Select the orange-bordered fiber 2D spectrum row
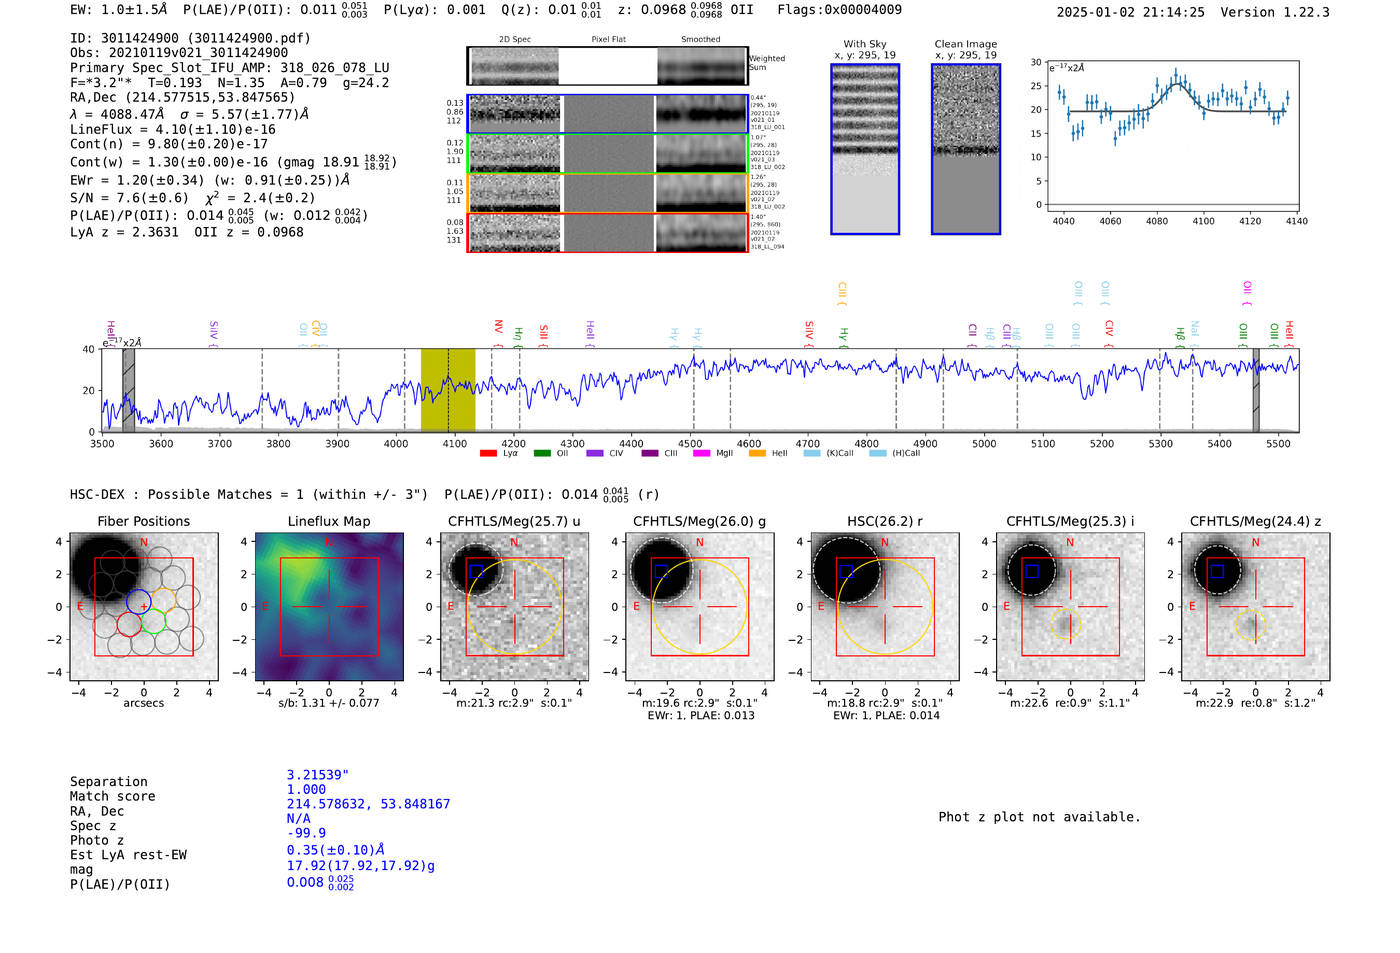Screen dimensions: 1400x953 click(x=607, y=193)
